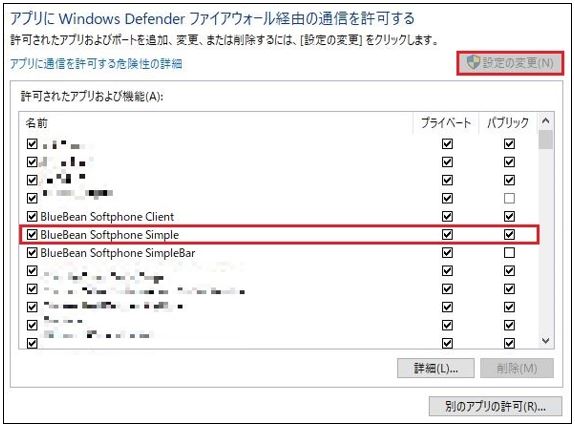This screenshot has height=427, width=575.
Task: Toggle public checkbox for BlueBean Softphone Client
Action: [509, 216]
